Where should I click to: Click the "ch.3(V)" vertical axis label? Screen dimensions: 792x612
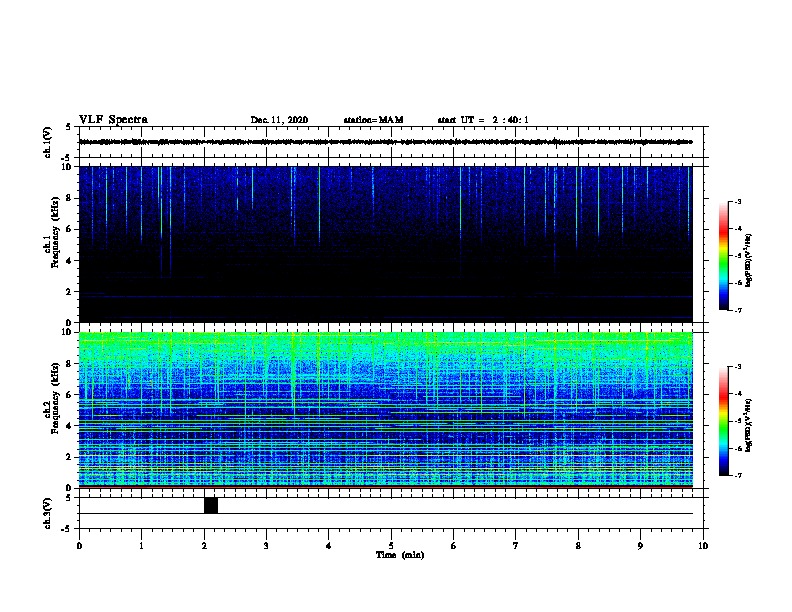point(47,513)
